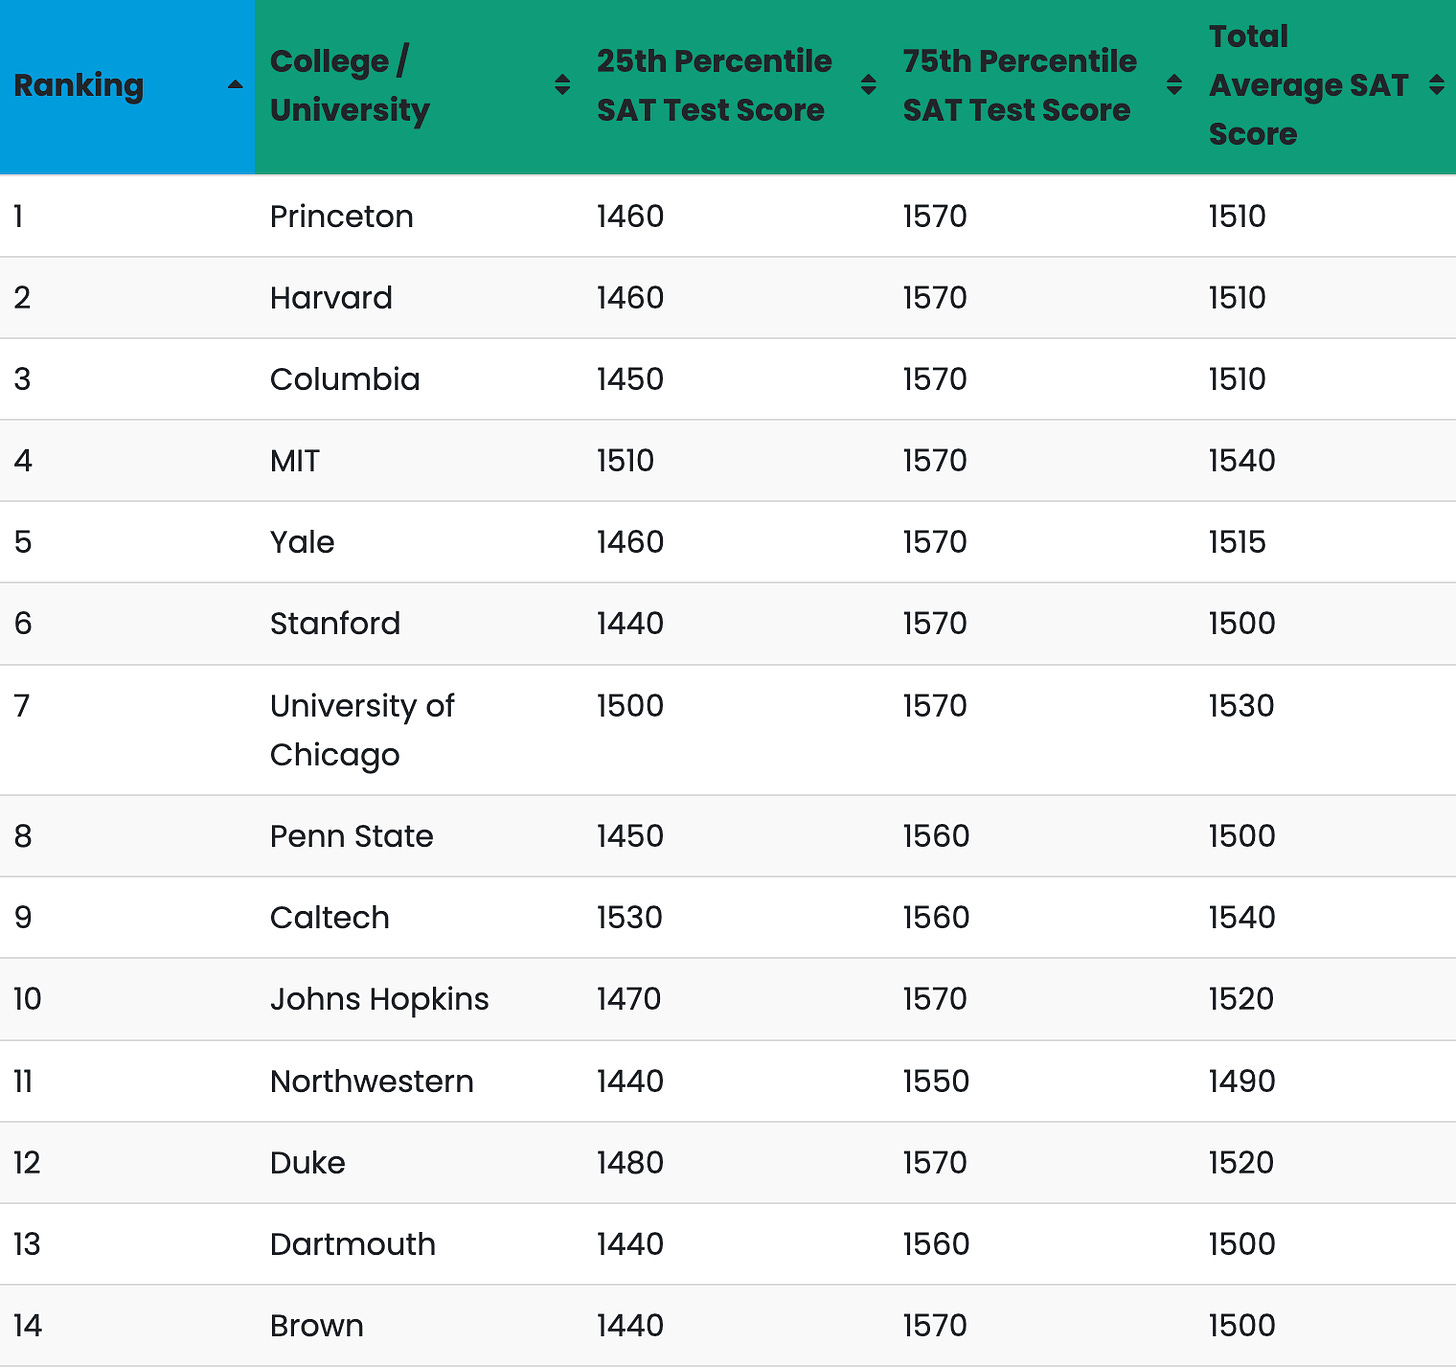1456x1368 pixels.
Task: Click Total Average SAT Score header
Action: [1308, 86]
